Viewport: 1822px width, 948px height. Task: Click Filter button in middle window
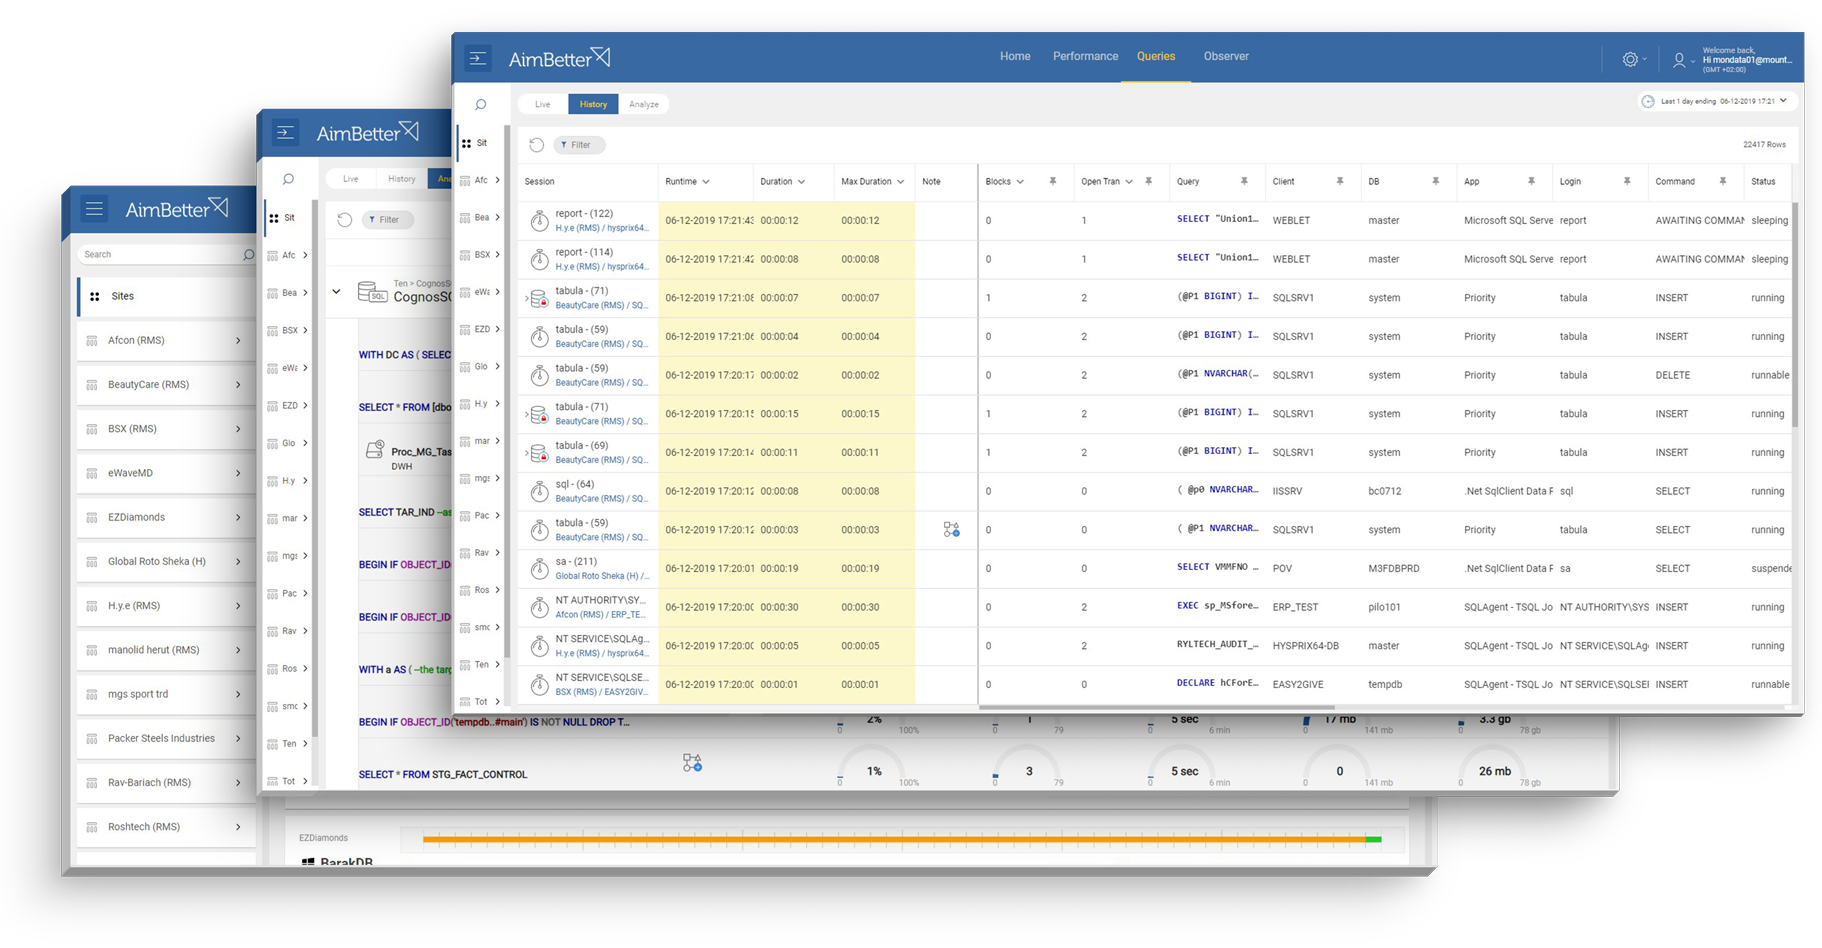coord(388,219)
